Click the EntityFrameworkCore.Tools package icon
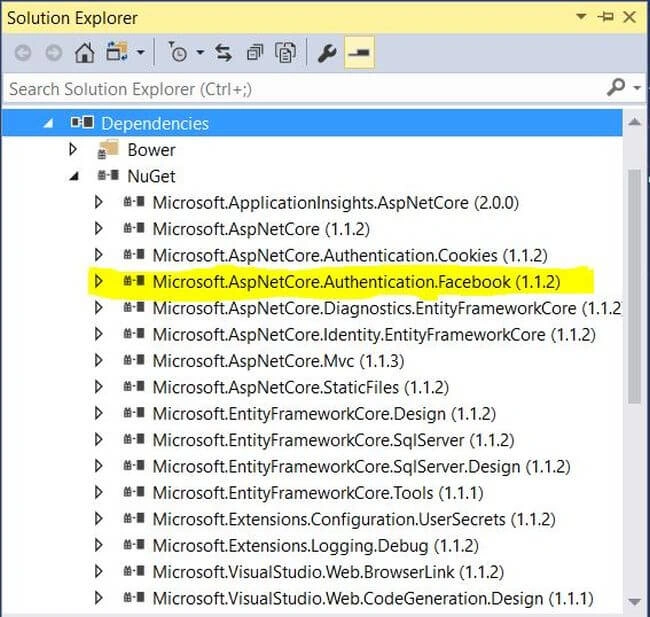 [x=134, y=492]
